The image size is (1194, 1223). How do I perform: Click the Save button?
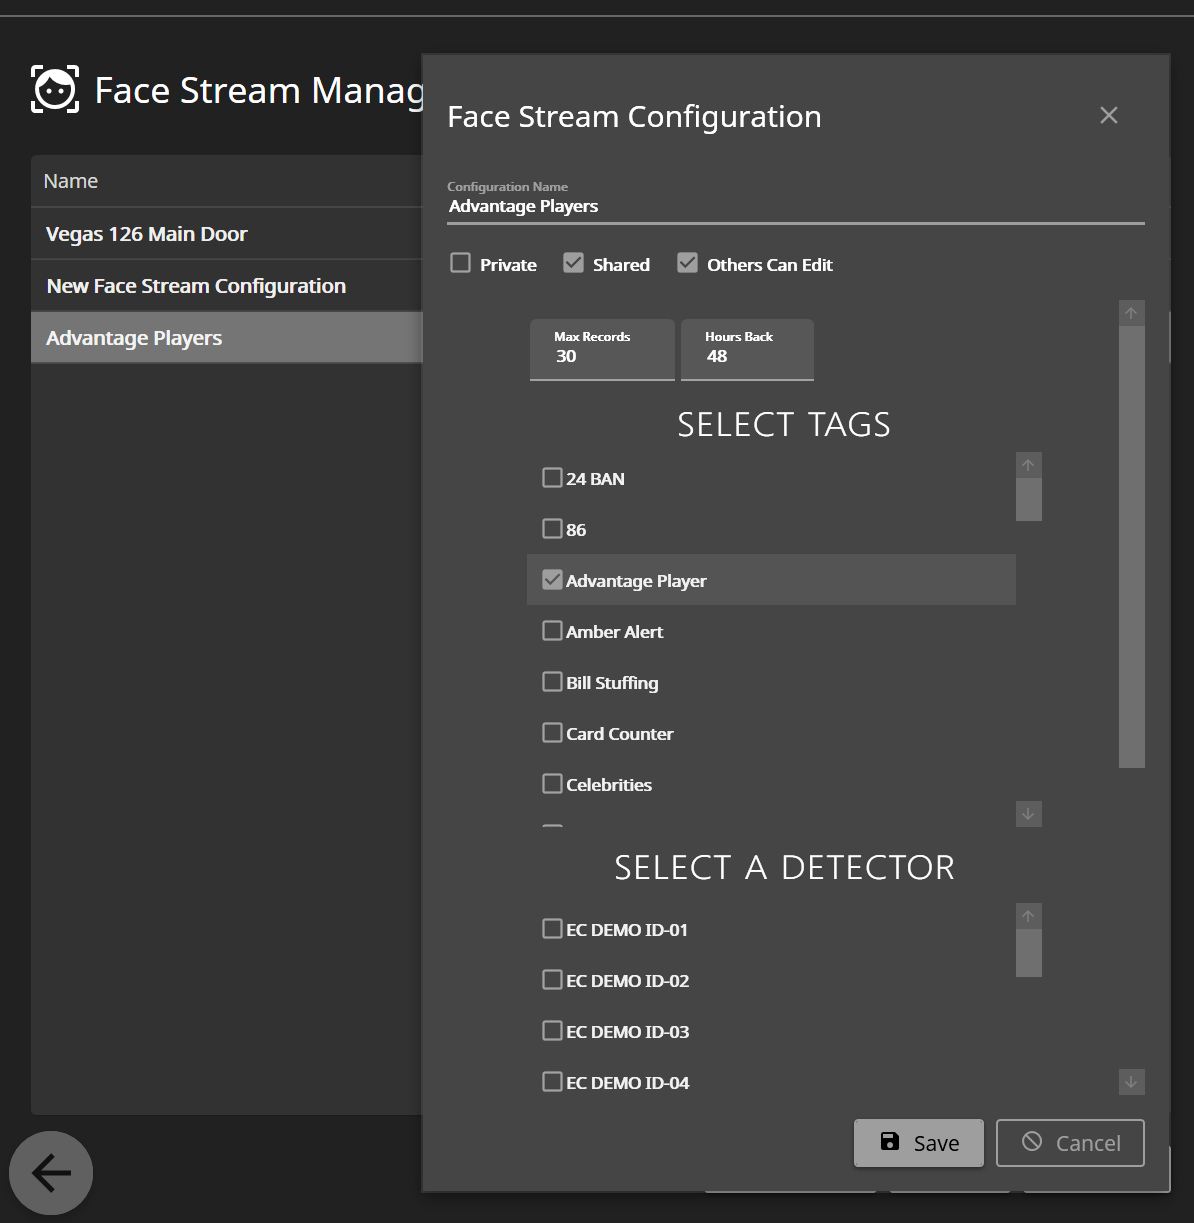click(x=918, y=1142)
